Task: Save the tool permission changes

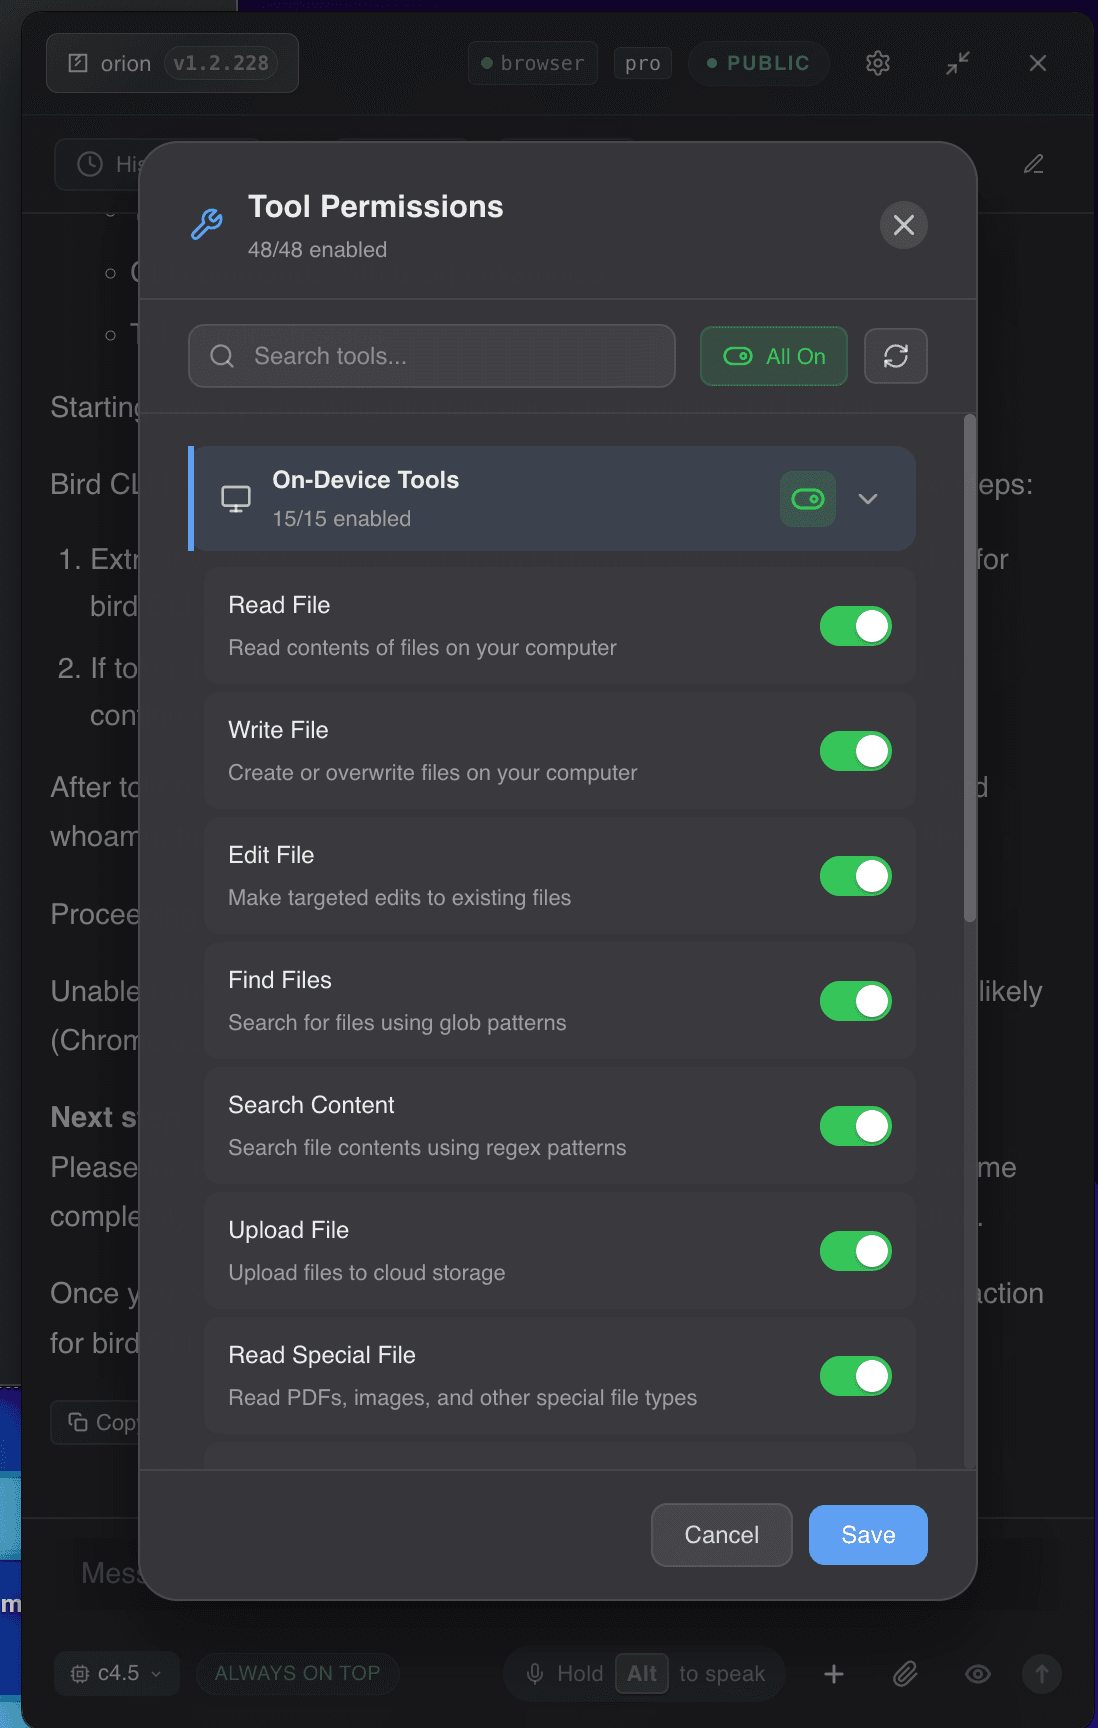Action: [867, 1535]
